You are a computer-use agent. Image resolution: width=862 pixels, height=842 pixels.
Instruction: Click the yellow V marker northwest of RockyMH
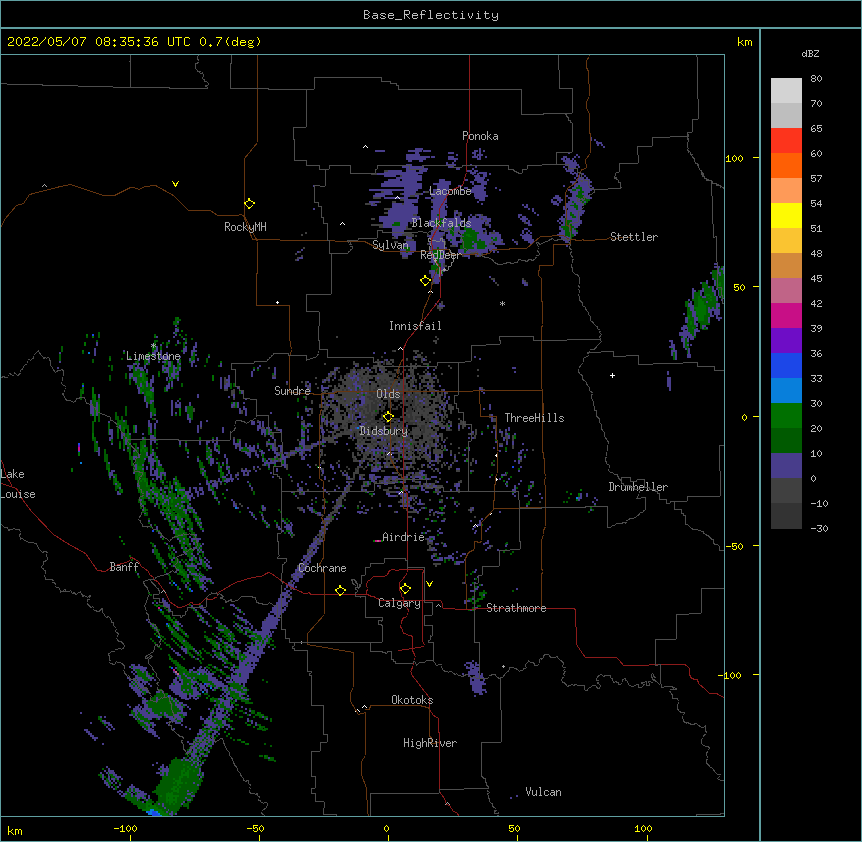[175, 184]
